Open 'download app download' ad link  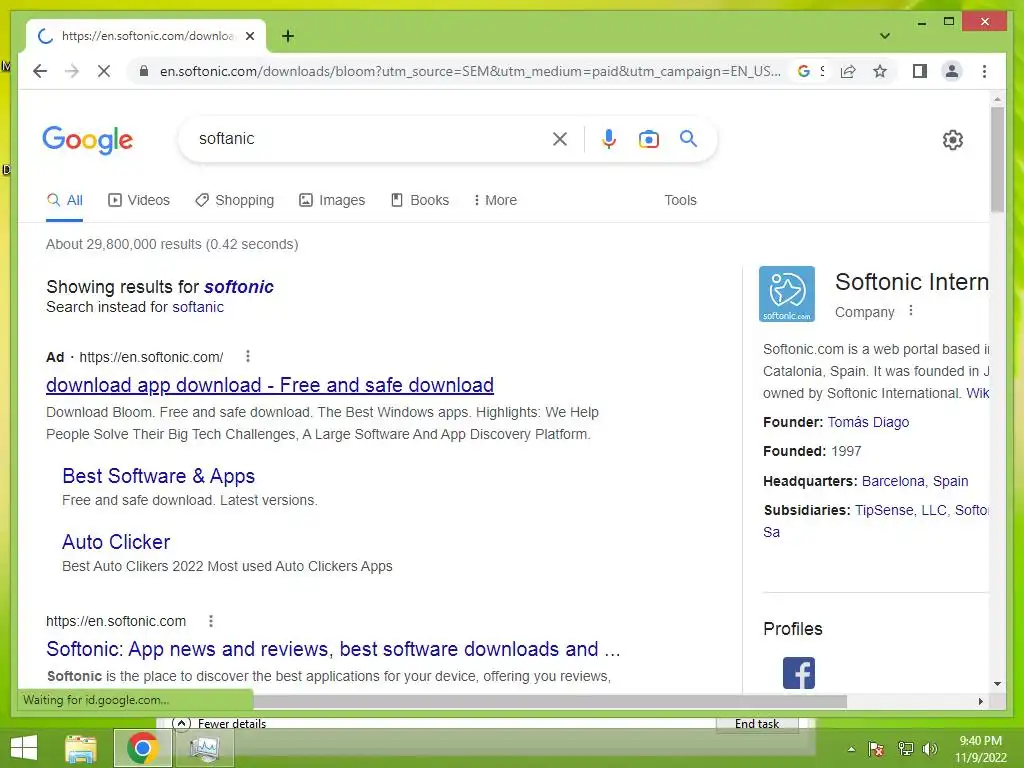click(270, 385)
